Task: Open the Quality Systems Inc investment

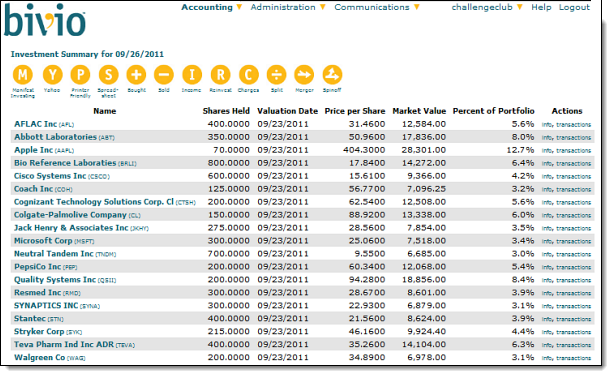Action: pyautogui.click(x=55, y=280)
